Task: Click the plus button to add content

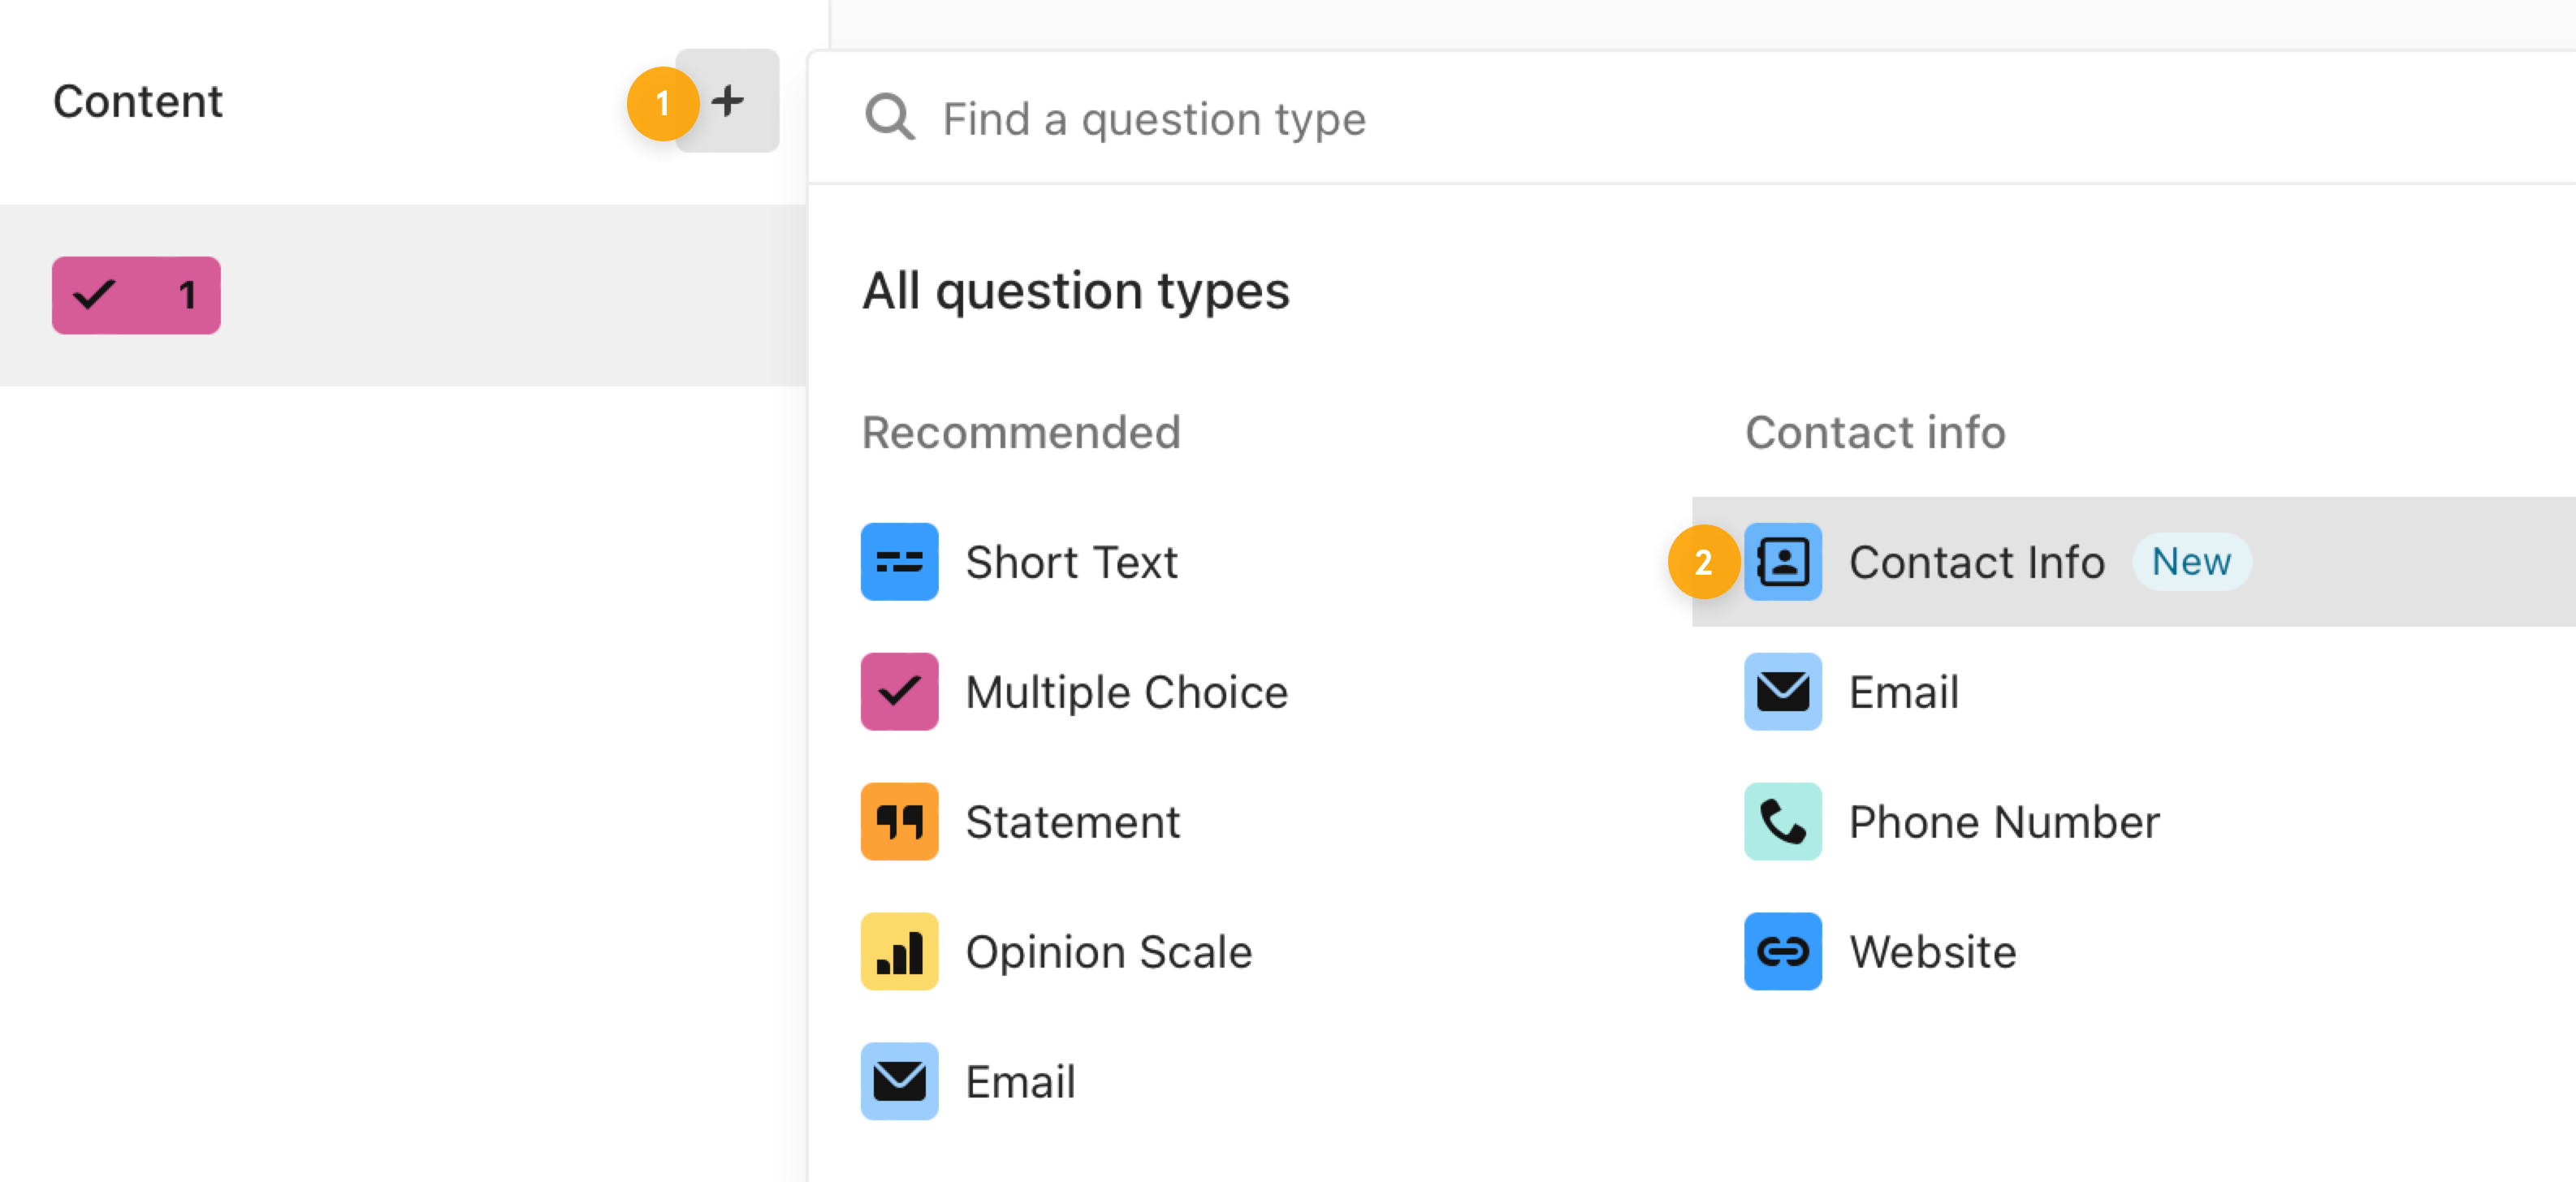Action: 727,101
